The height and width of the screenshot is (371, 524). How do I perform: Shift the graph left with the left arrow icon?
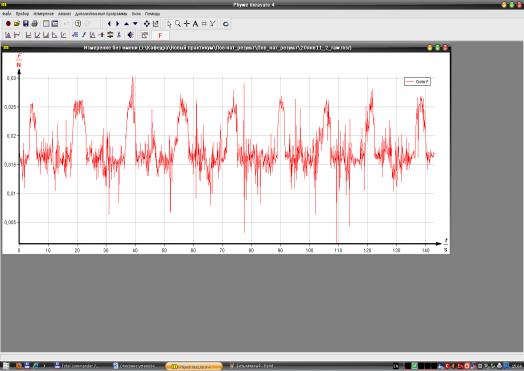coord(109,24)
